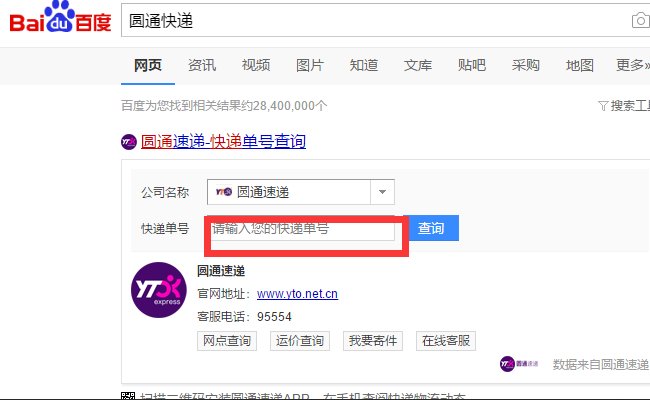Switch to the 图片 tab
650x400 pixels.
[x=310, y=65]
